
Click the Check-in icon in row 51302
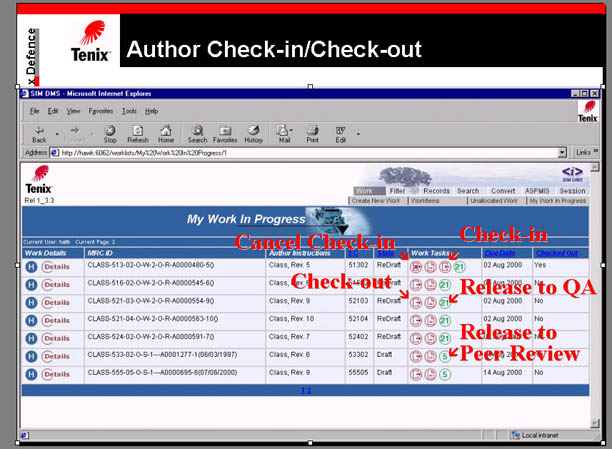(445, 267)
